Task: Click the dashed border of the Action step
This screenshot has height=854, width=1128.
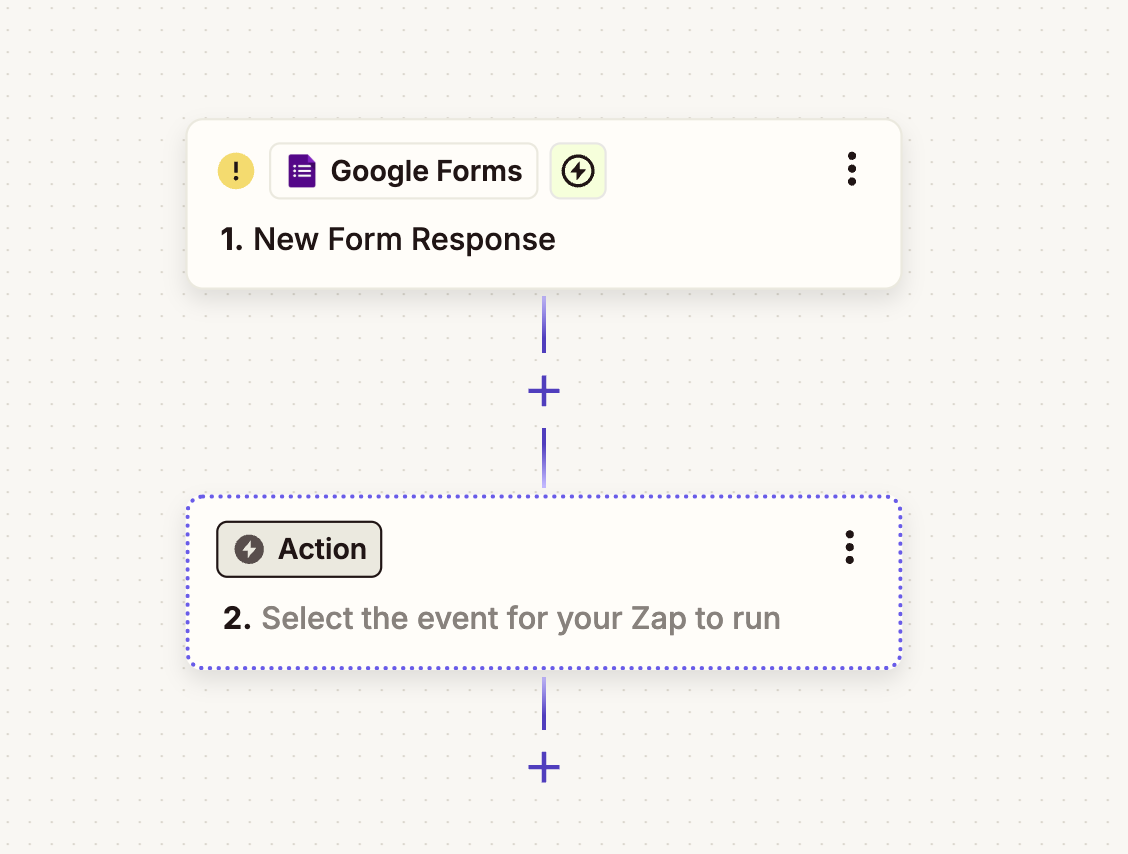Action: (544, 495)
